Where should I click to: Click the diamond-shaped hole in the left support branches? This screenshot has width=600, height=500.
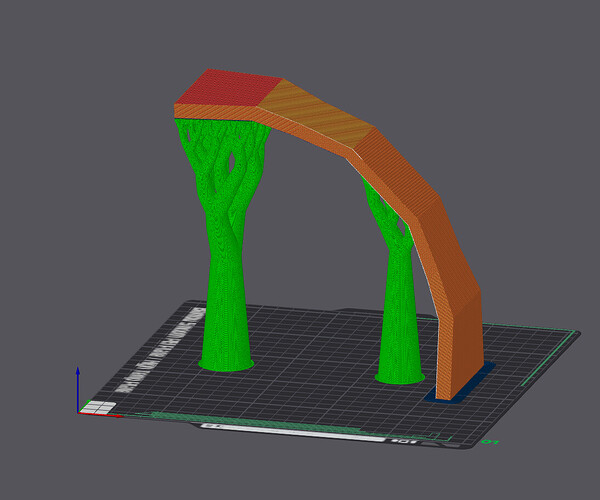coord(232,163)
